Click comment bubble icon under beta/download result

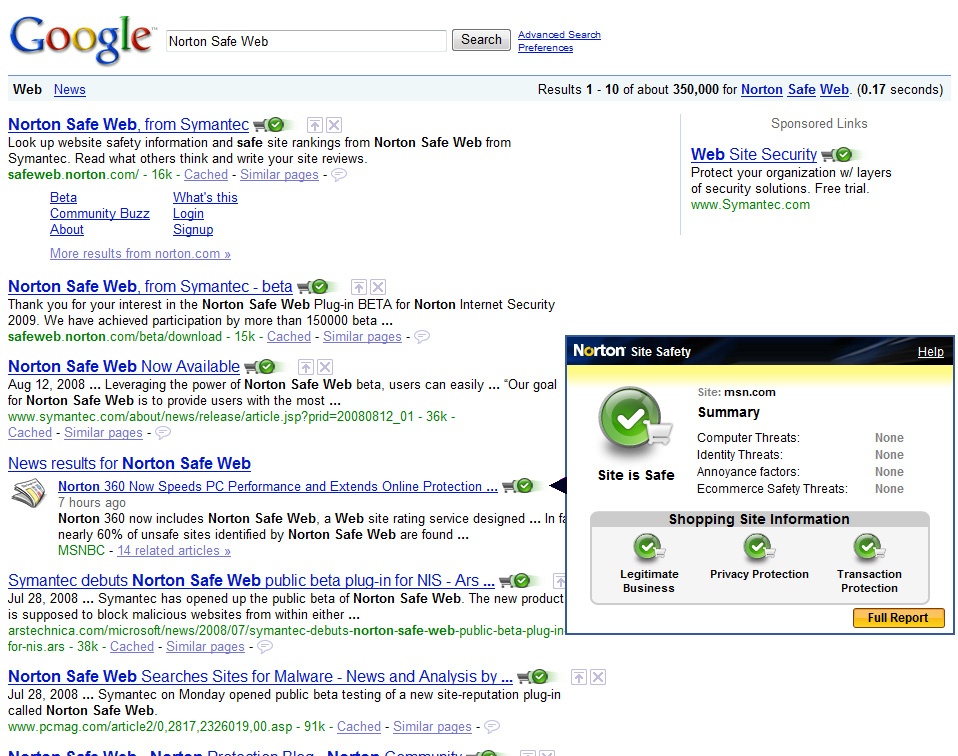[x=422, y=337]
